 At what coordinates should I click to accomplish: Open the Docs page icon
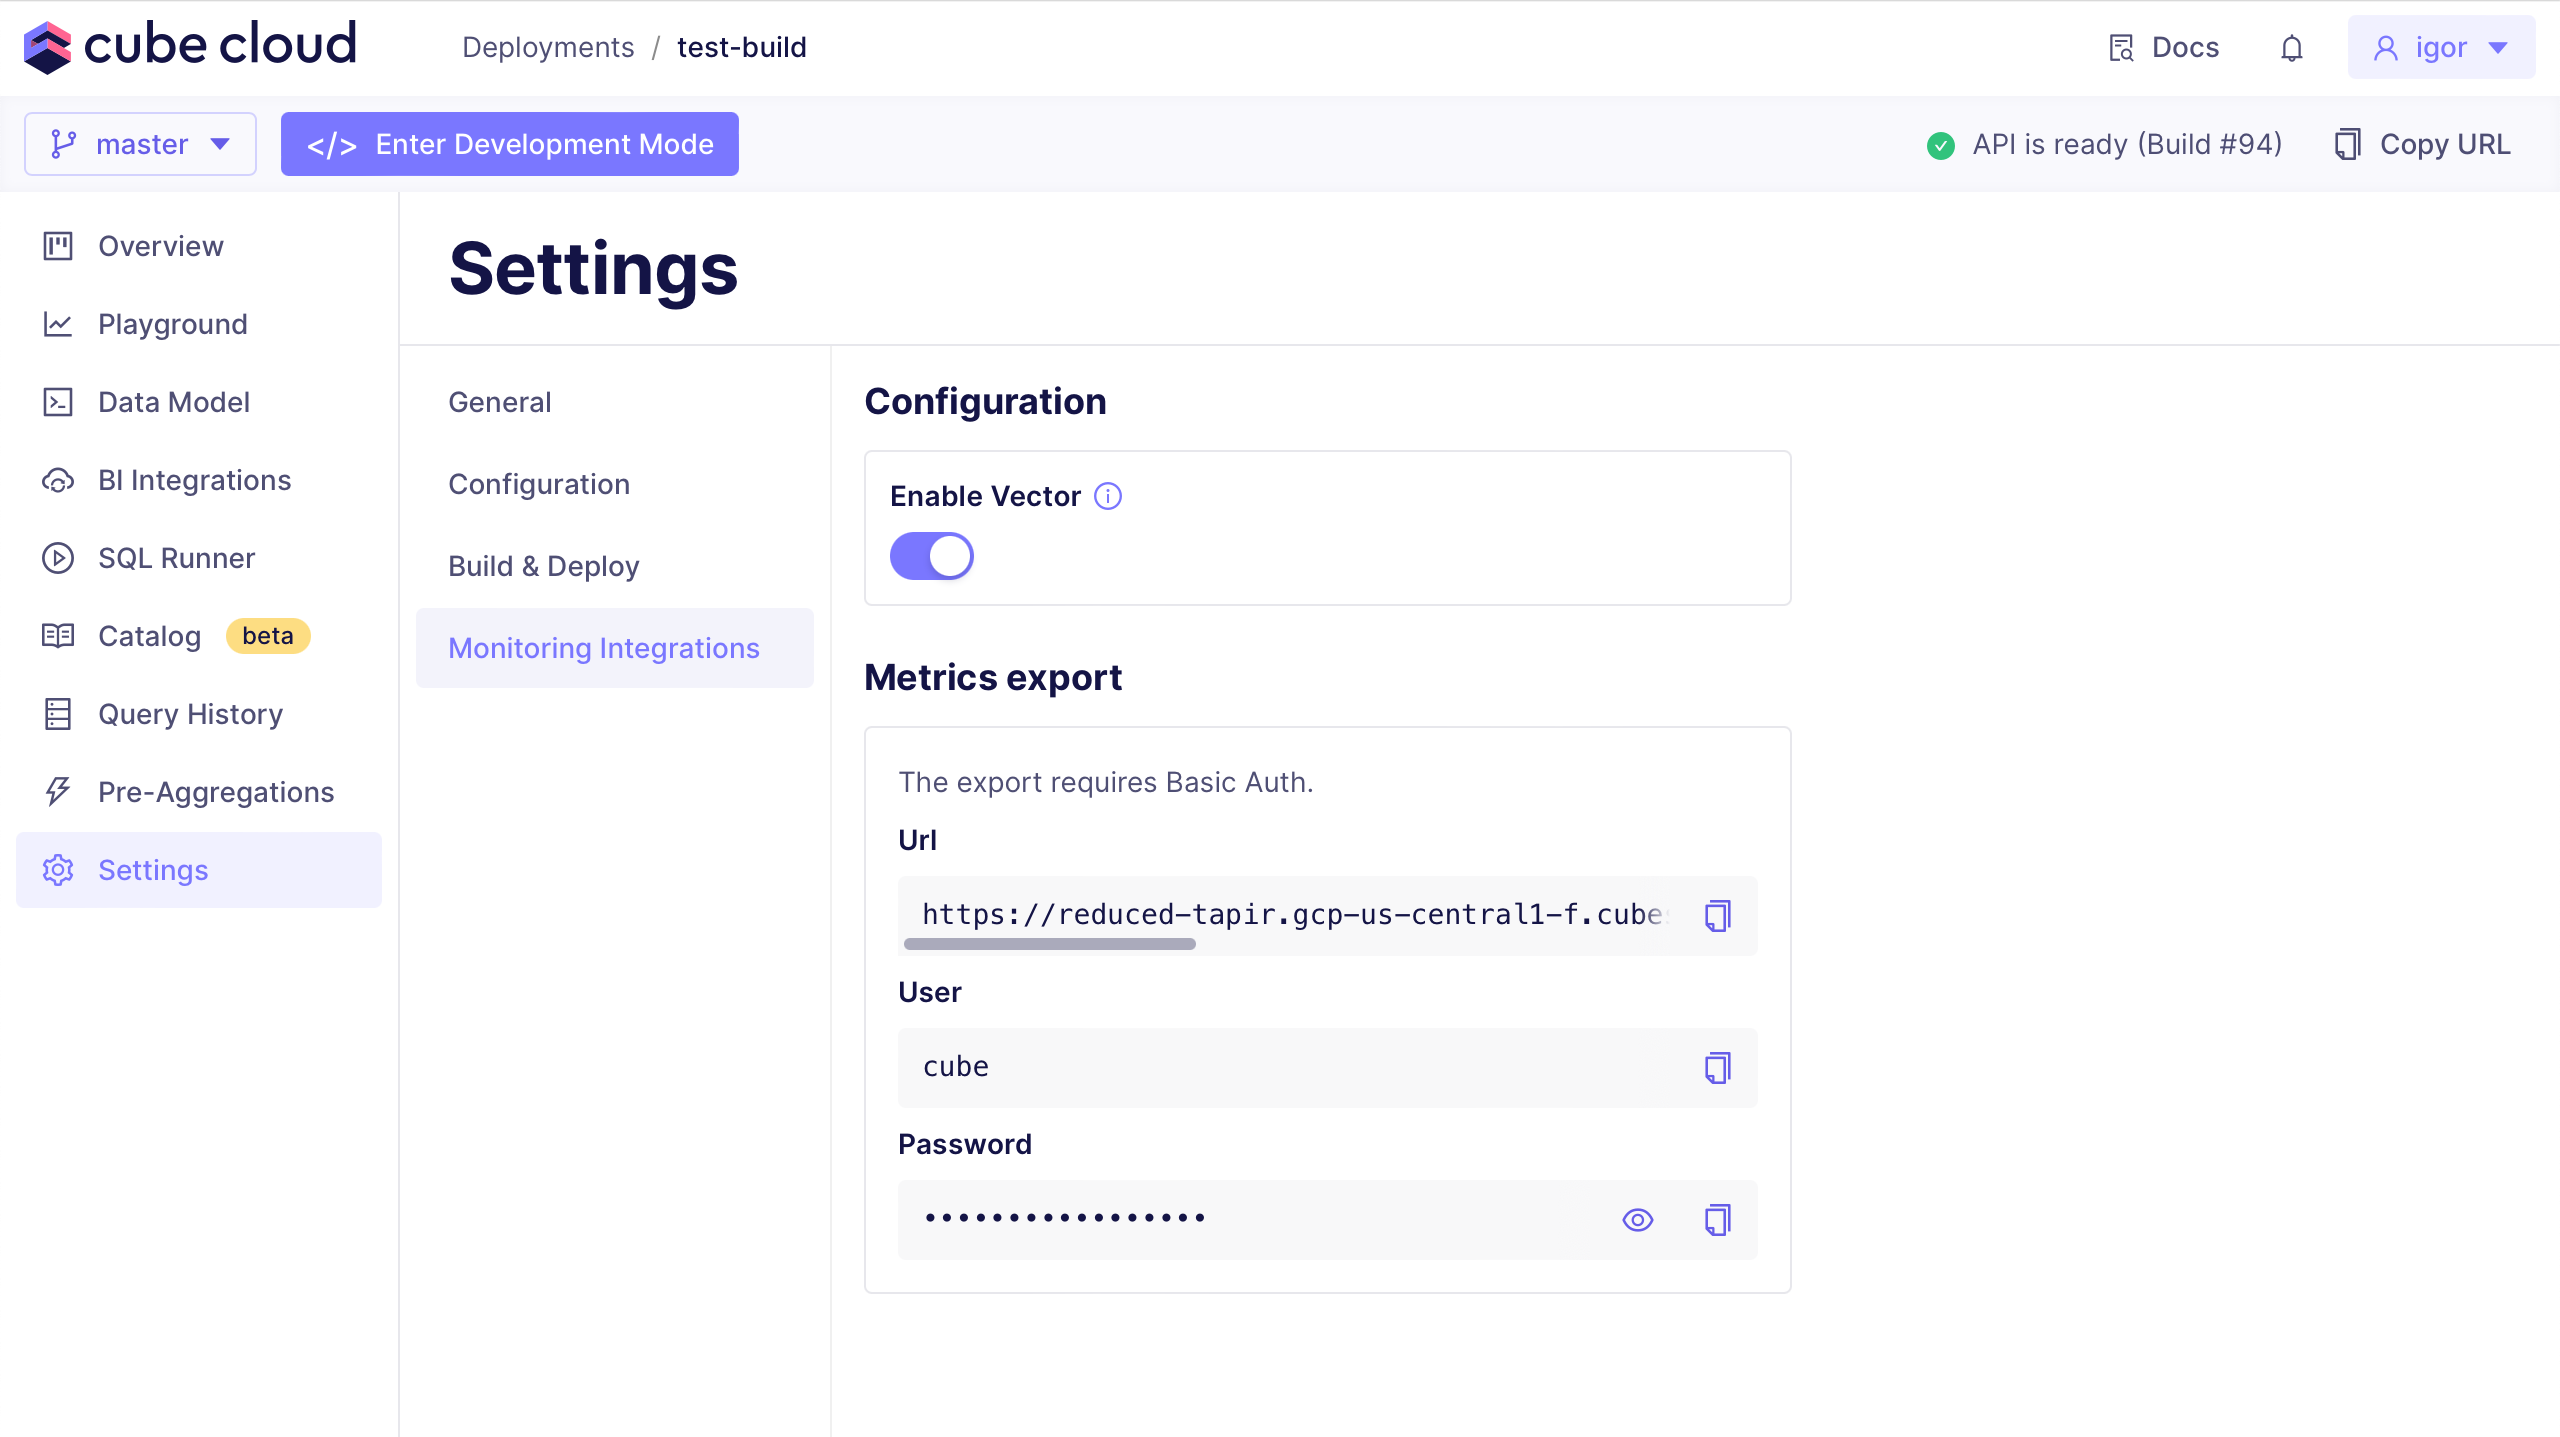coord(2121,48)
